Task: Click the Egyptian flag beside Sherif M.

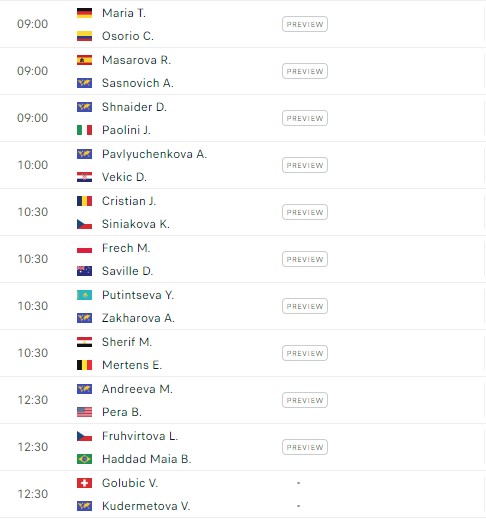Action: point(84,342)
